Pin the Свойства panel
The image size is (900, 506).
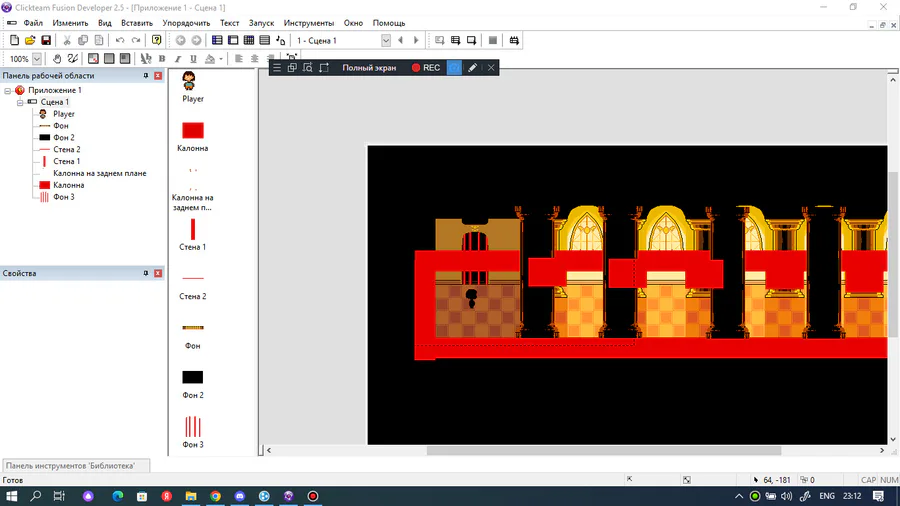coord(146,274)
